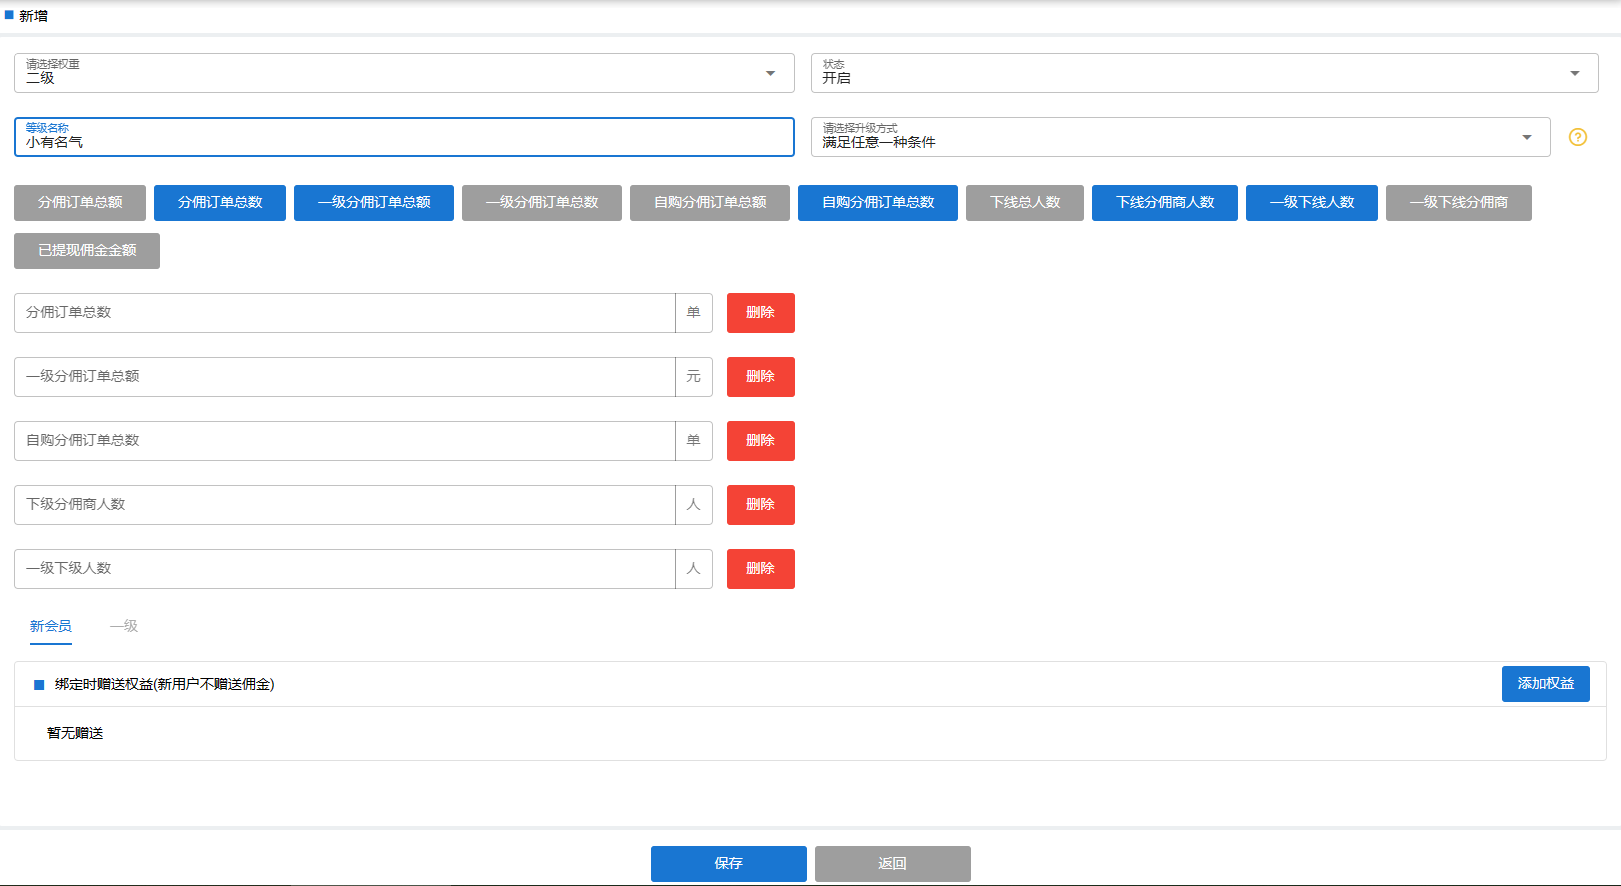The image size is (1621, 886).
Task: Click the 分佣订单总数 input field
Action: coord(345,313)
